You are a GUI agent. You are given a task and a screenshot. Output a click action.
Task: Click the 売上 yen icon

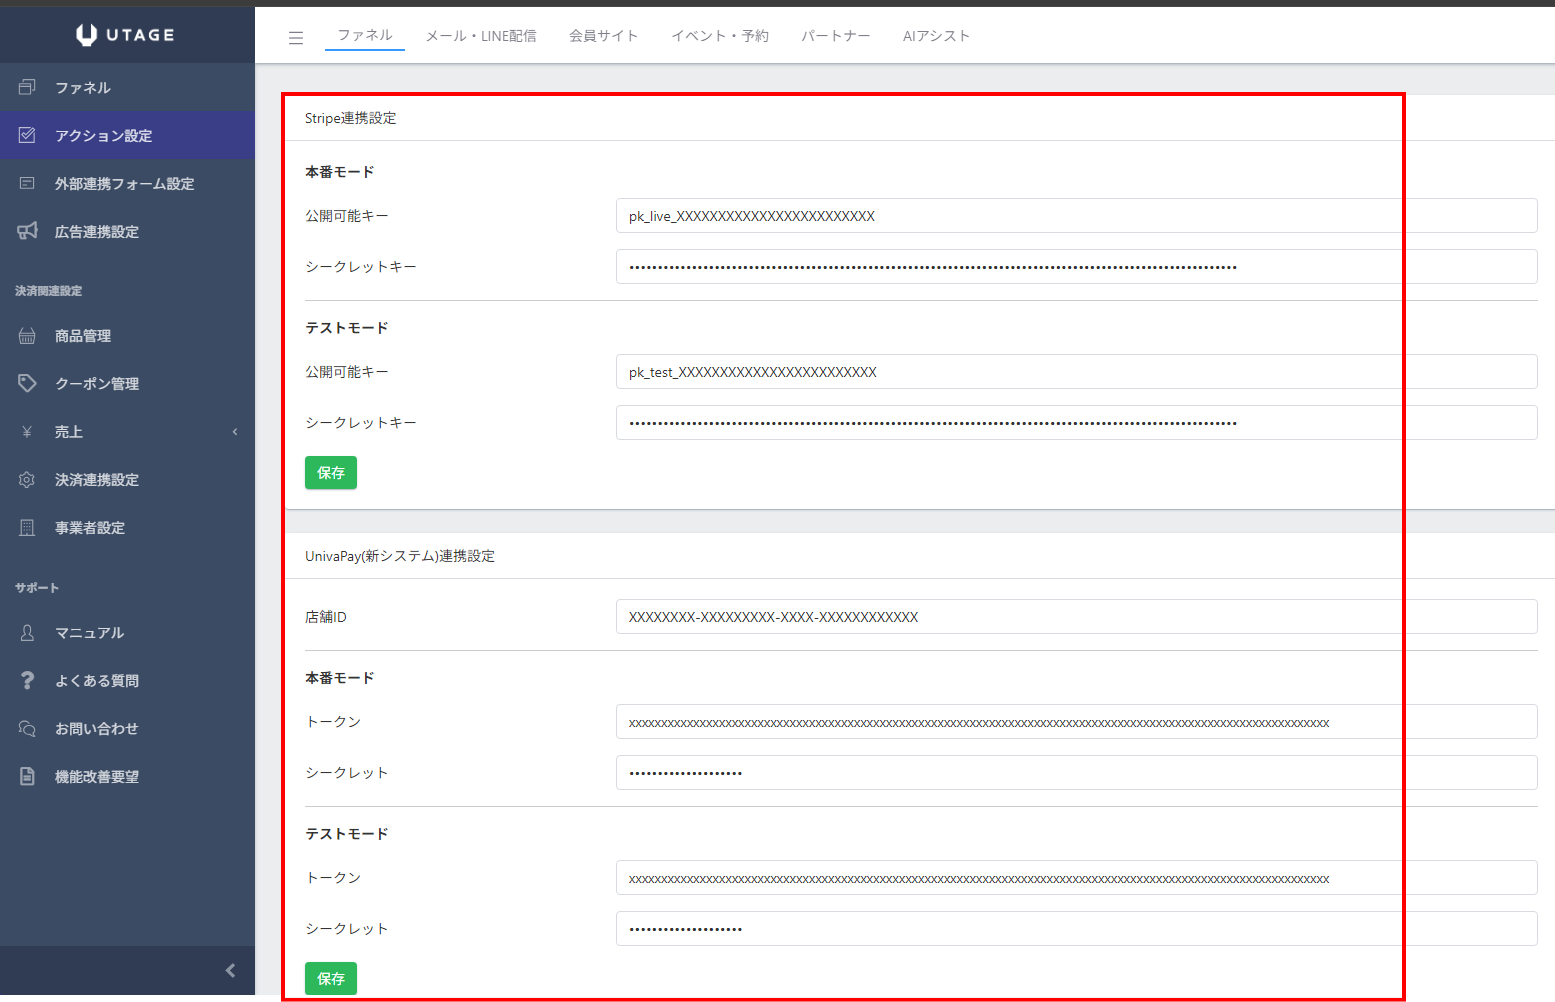point(27,432)
